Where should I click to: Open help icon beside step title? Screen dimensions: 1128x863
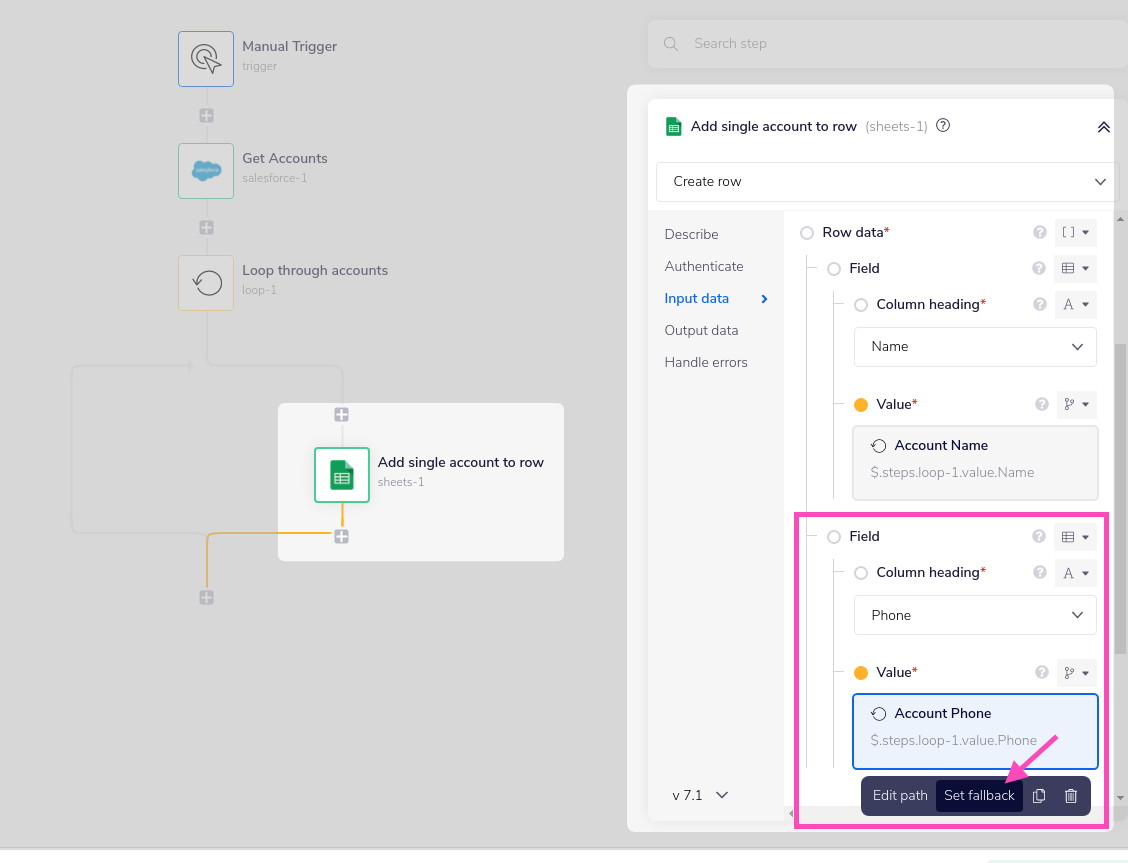pos(942,126)
